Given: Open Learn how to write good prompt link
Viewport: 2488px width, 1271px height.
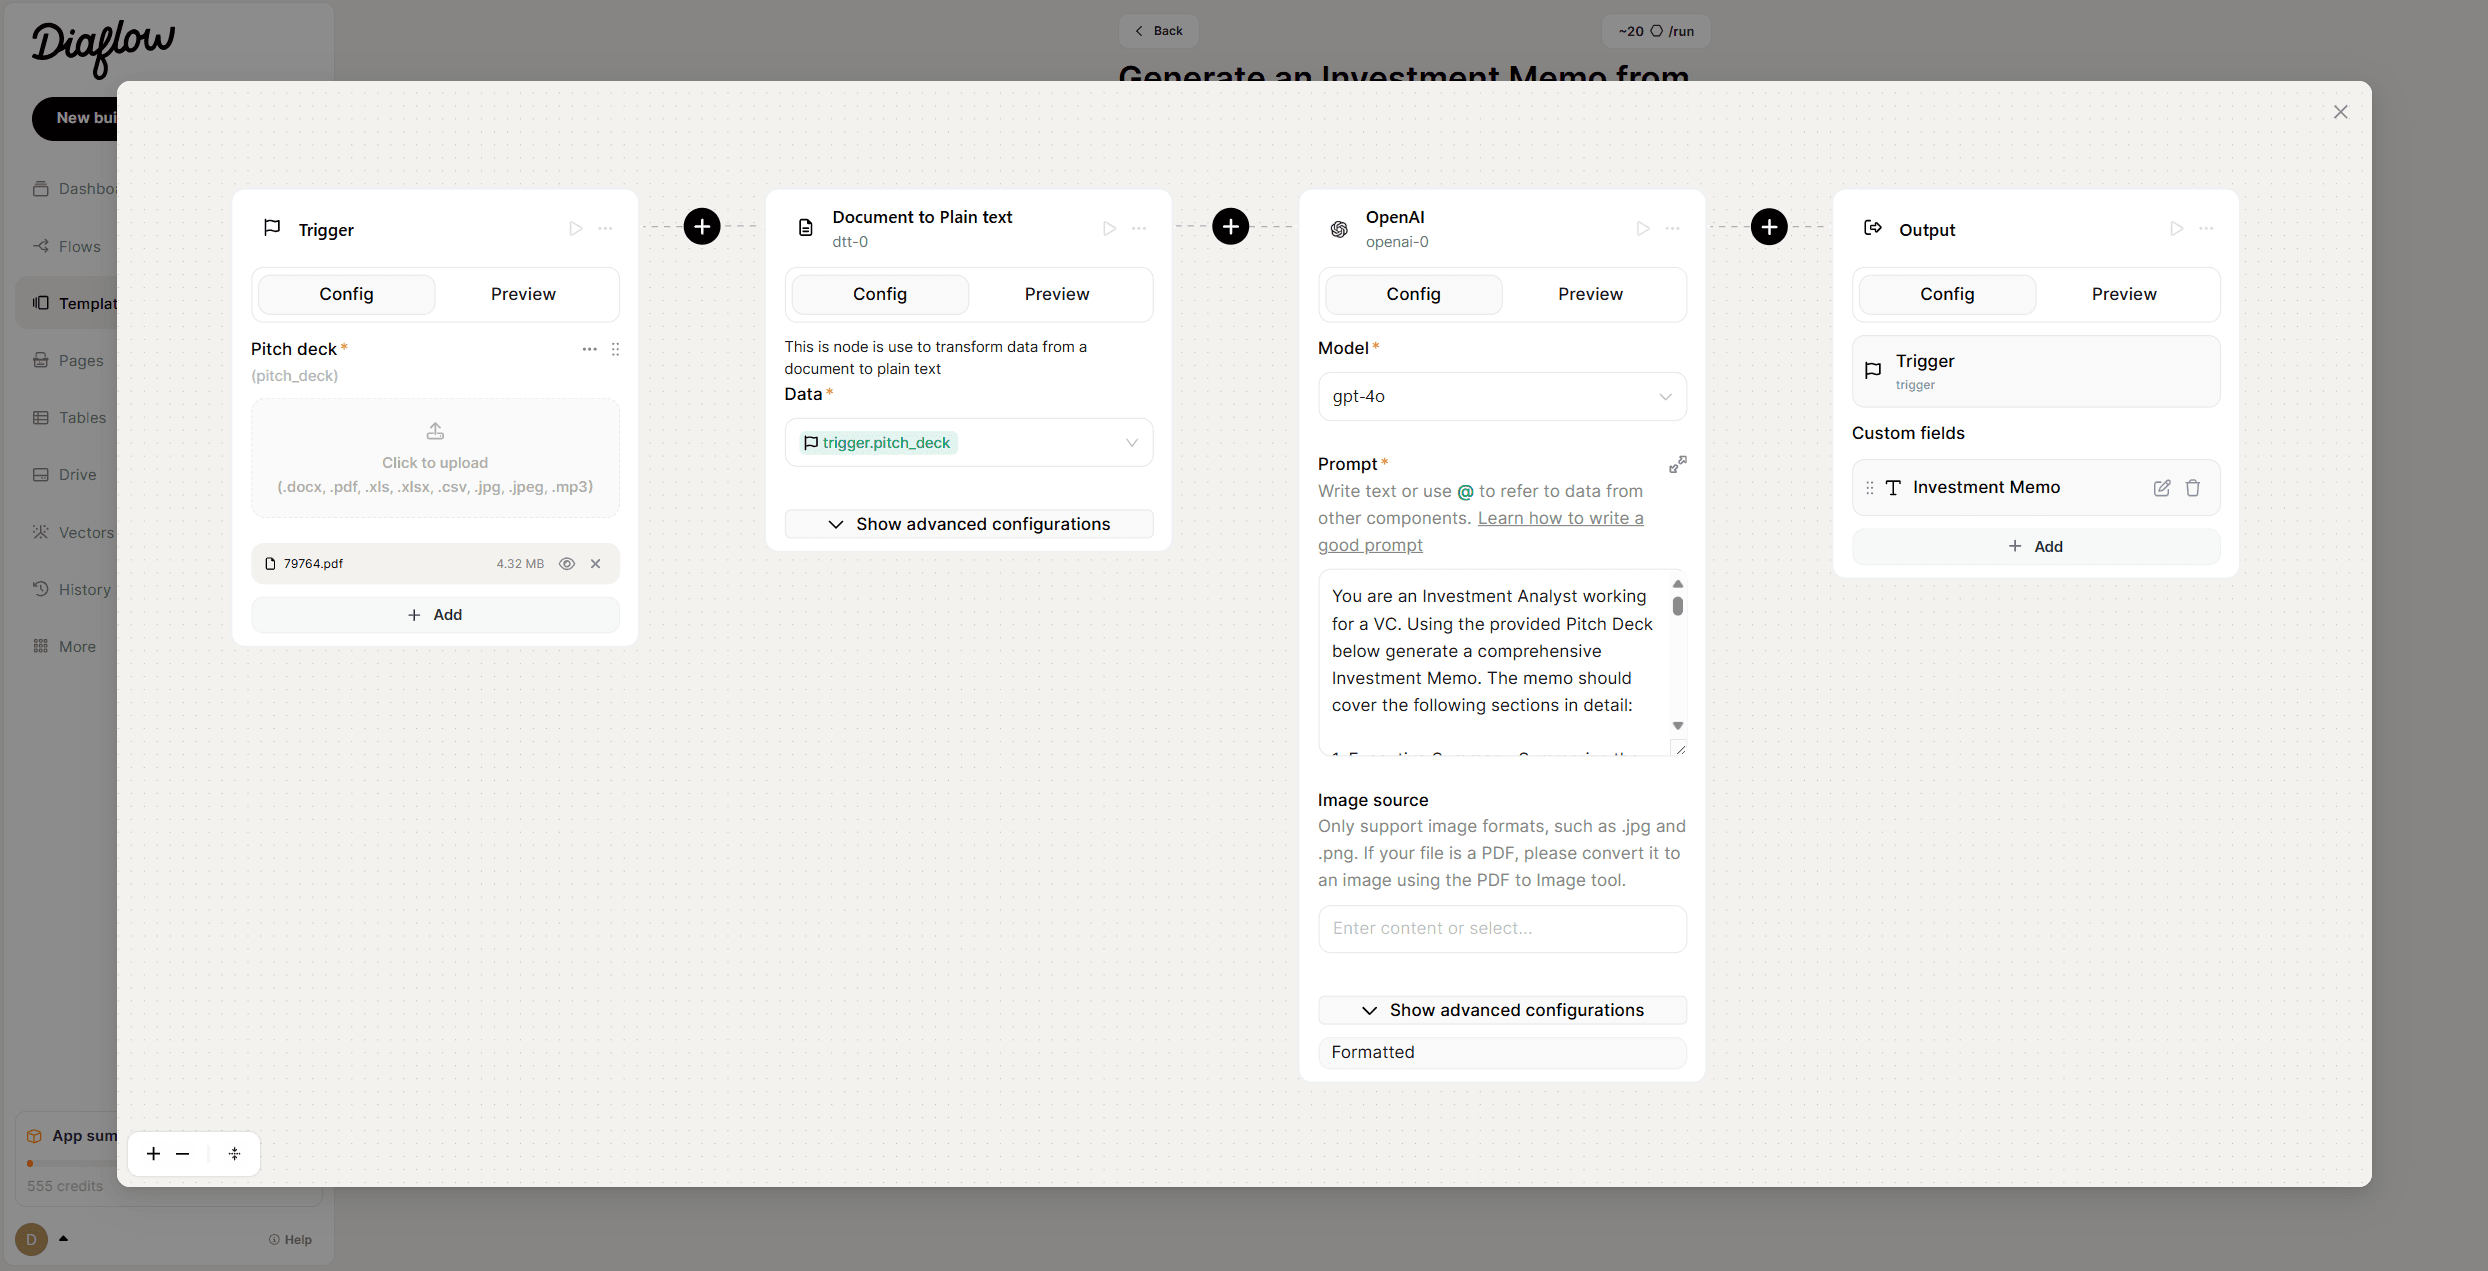Looking at the screenshot, I should [x=1559, y=519].
